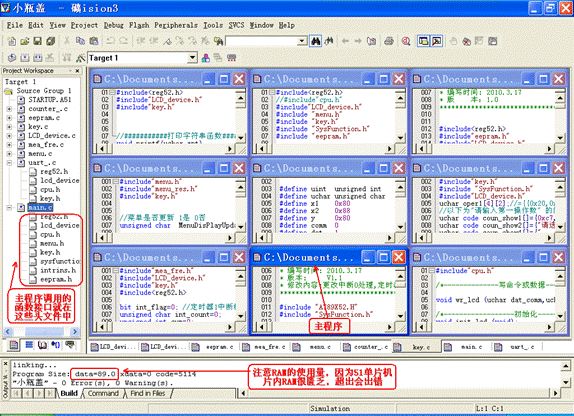Click Project Workspace horizontal scroll left arrow
574x416 pixels.
tap(8, 332)
